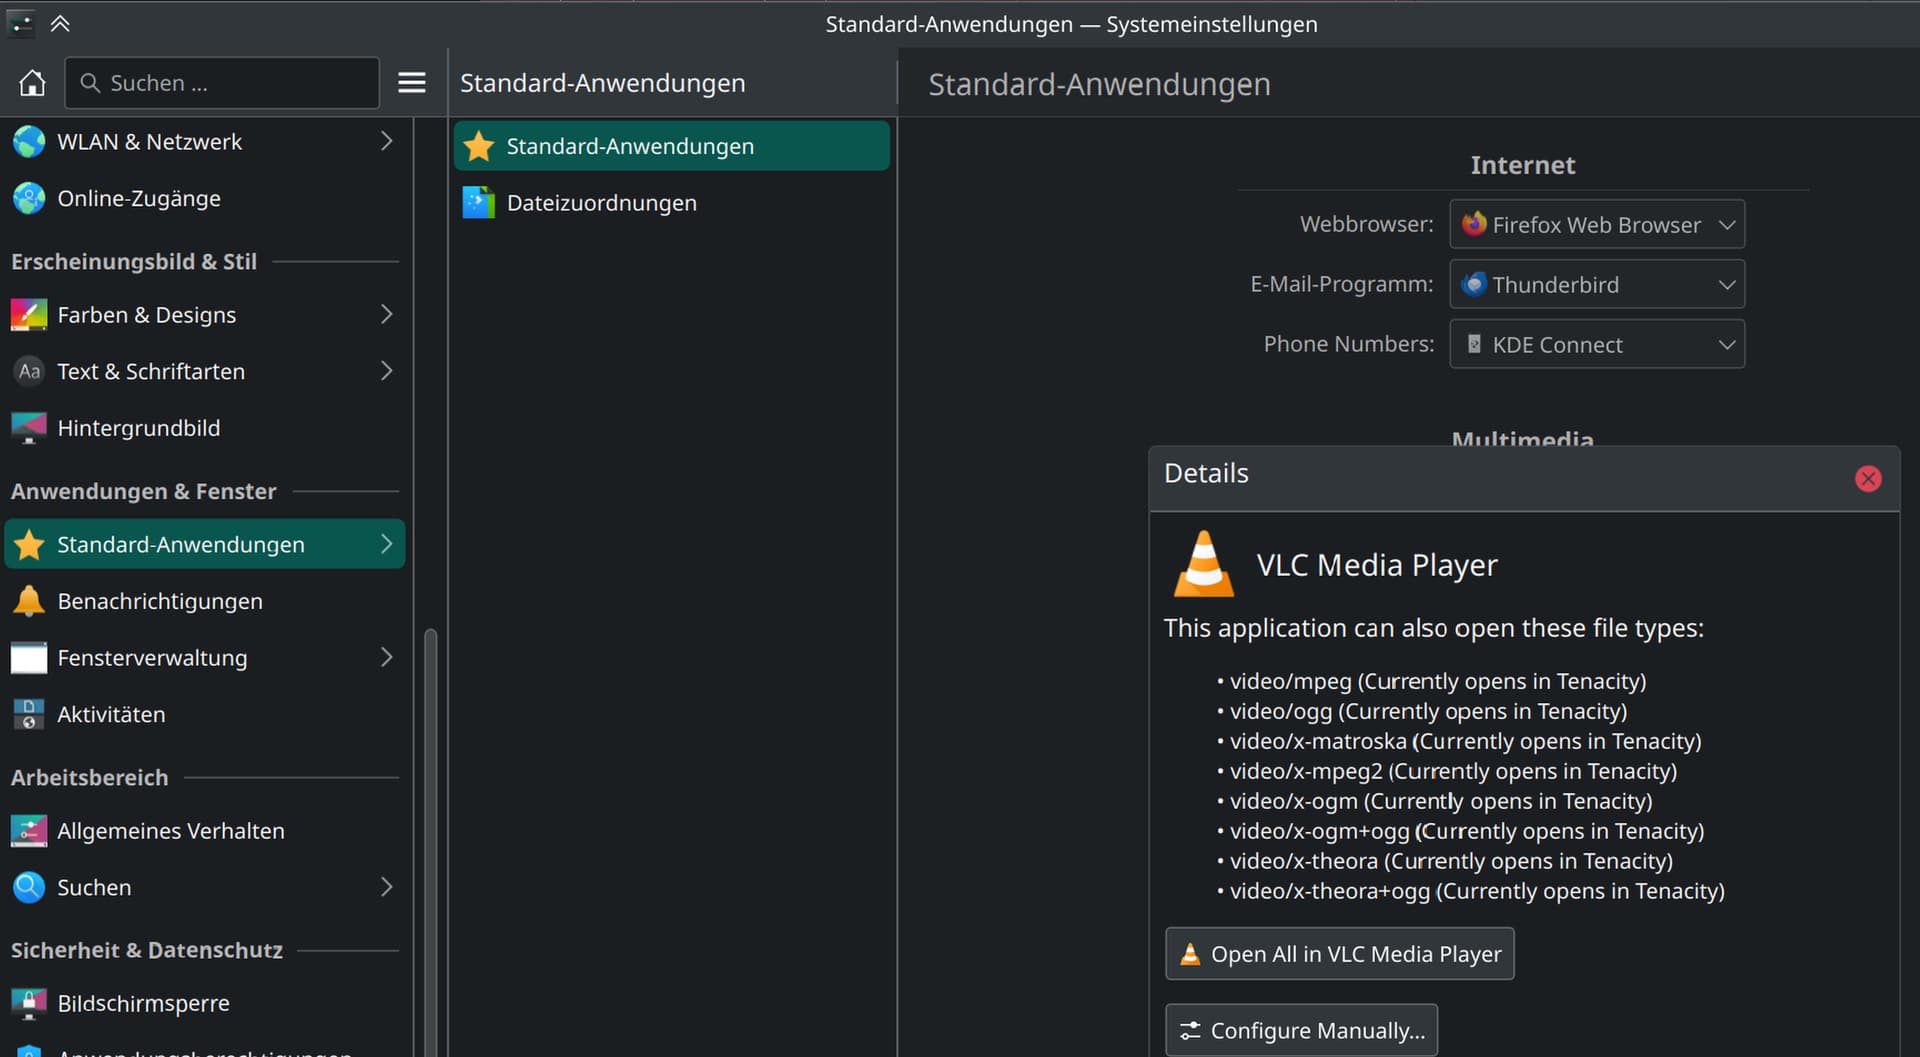The width and height of the screenshot is (1920, 1057).
Task: Open the Phone Numbers dropdown showing KDE Connect
Action: pos(1597,344)
